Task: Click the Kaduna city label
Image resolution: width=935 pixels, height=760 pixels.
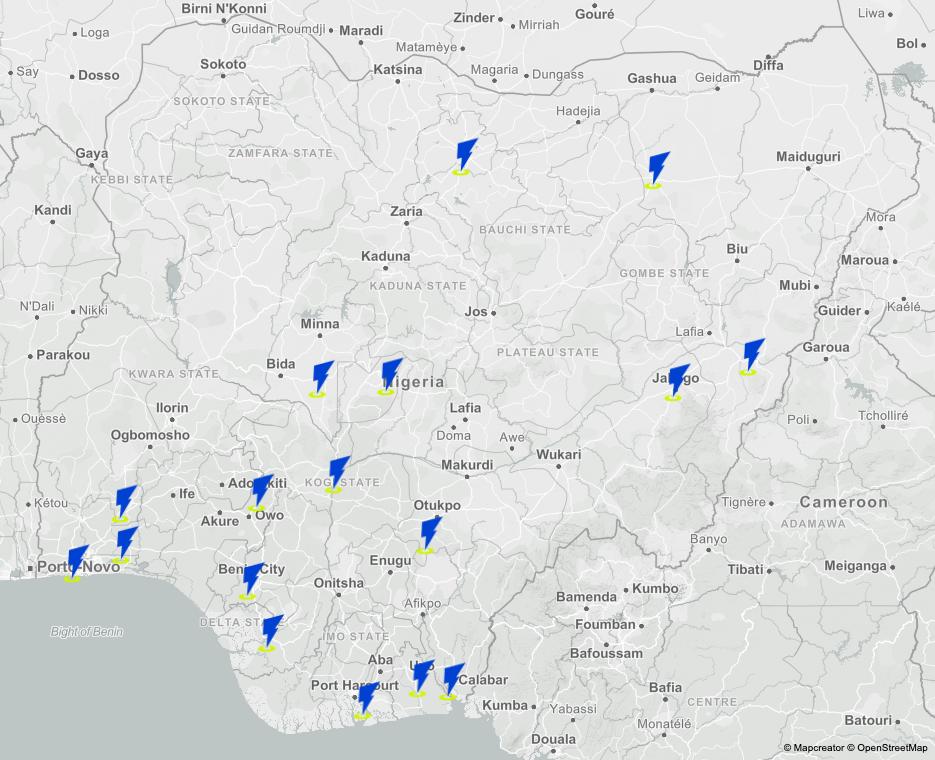Action: (386, 256)
